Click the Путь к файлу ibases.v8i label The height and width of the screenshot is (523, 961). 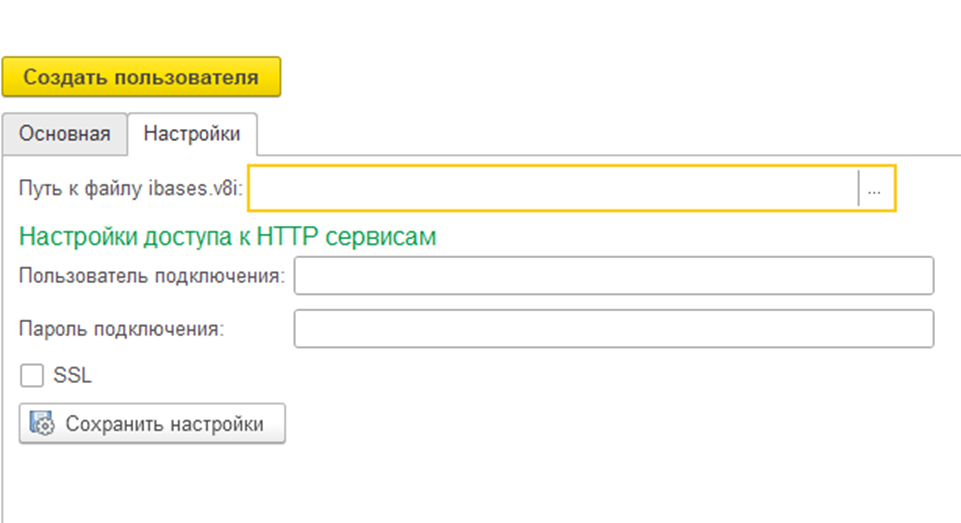coord(131,188)
